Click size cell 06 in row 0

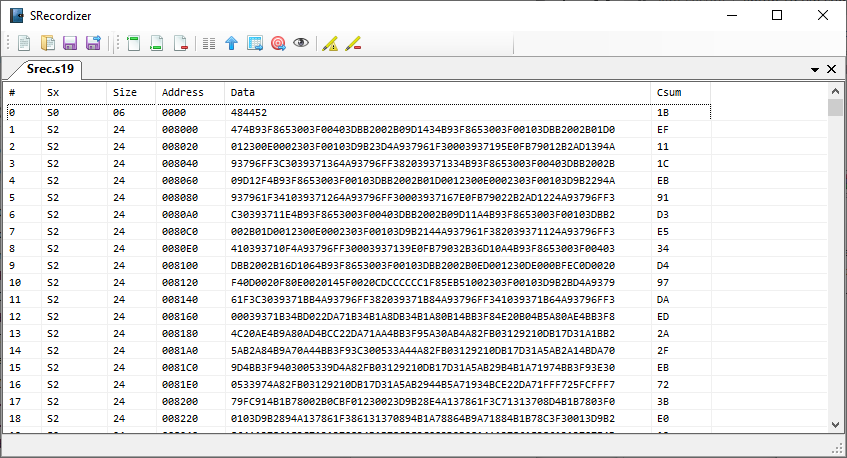tap(119, 112)
